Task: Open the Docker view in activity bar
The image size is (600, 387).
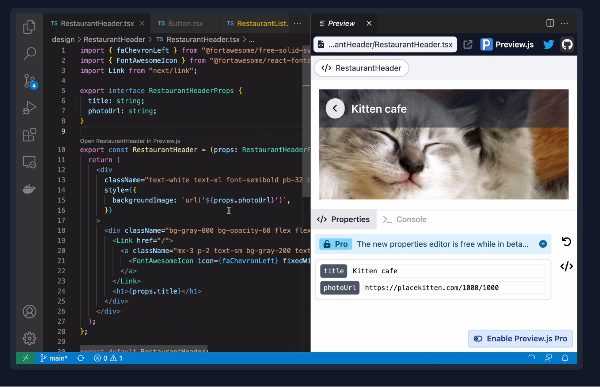Action: [29, 189]
